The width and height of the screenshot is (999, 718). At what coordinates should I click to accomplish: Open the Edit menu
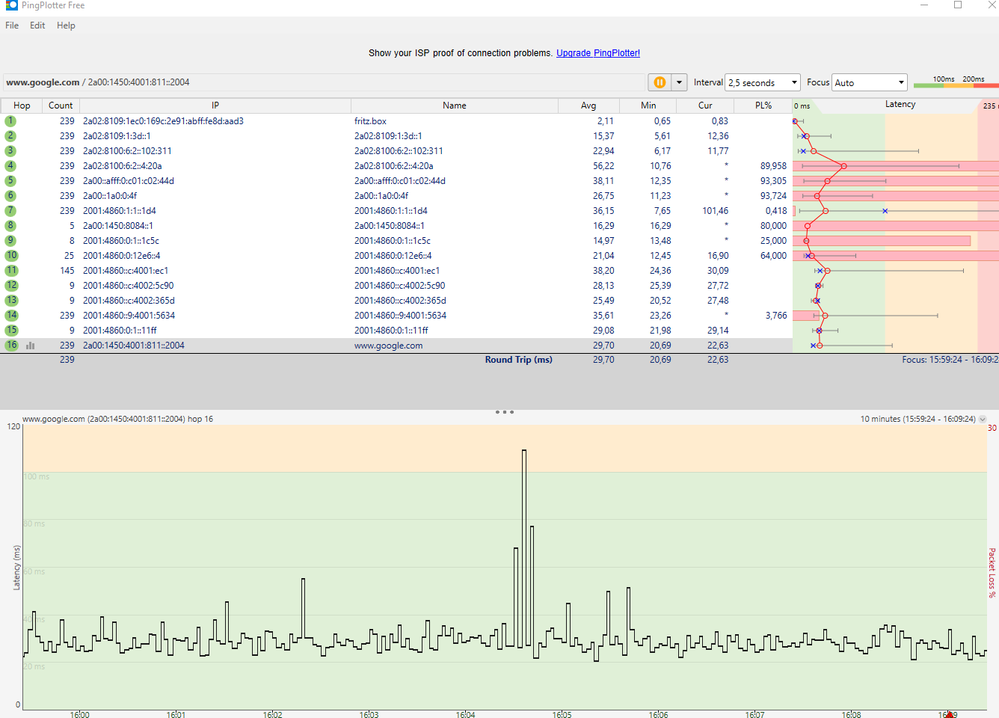38,25
